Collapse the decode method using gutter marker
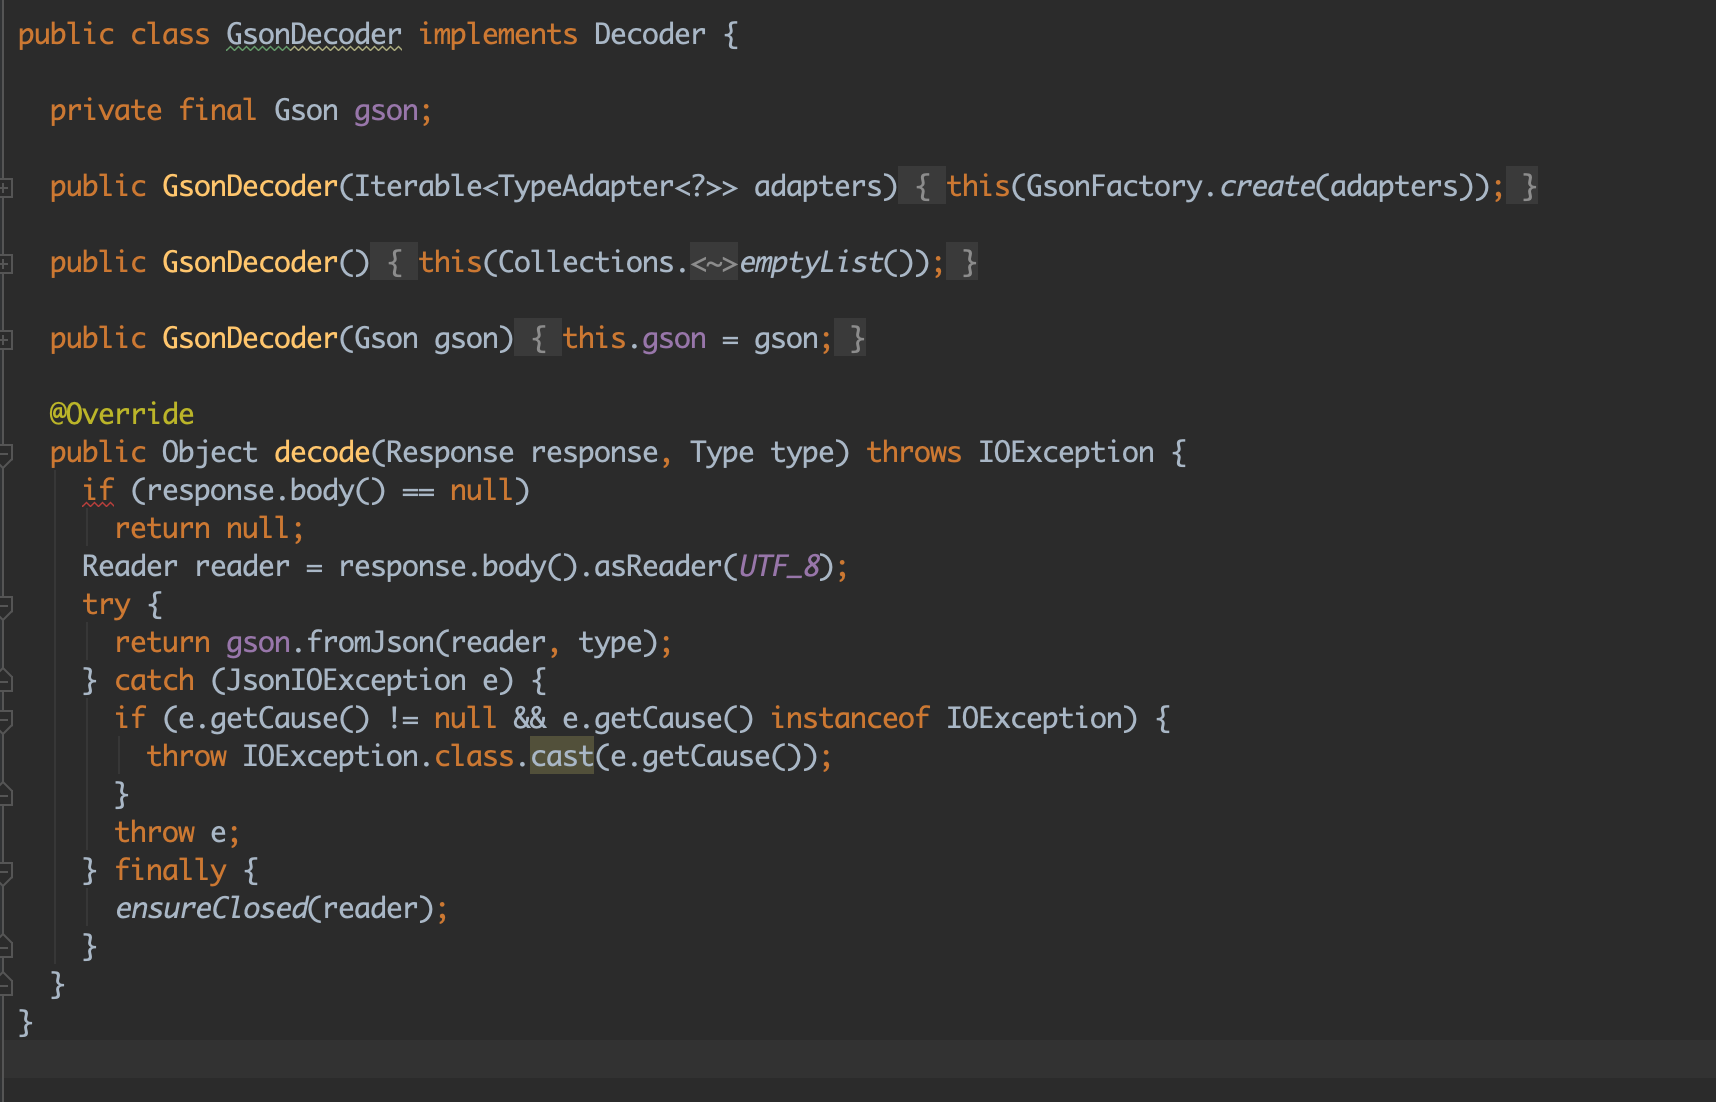 [5, 453]
